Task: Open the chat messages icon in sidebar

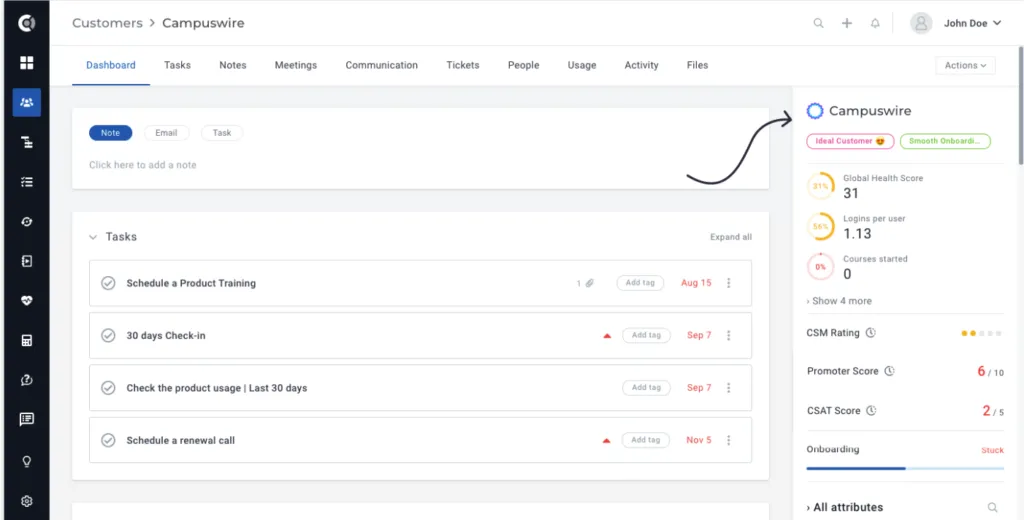Action: pyautogui.click(x=27, y=419)
